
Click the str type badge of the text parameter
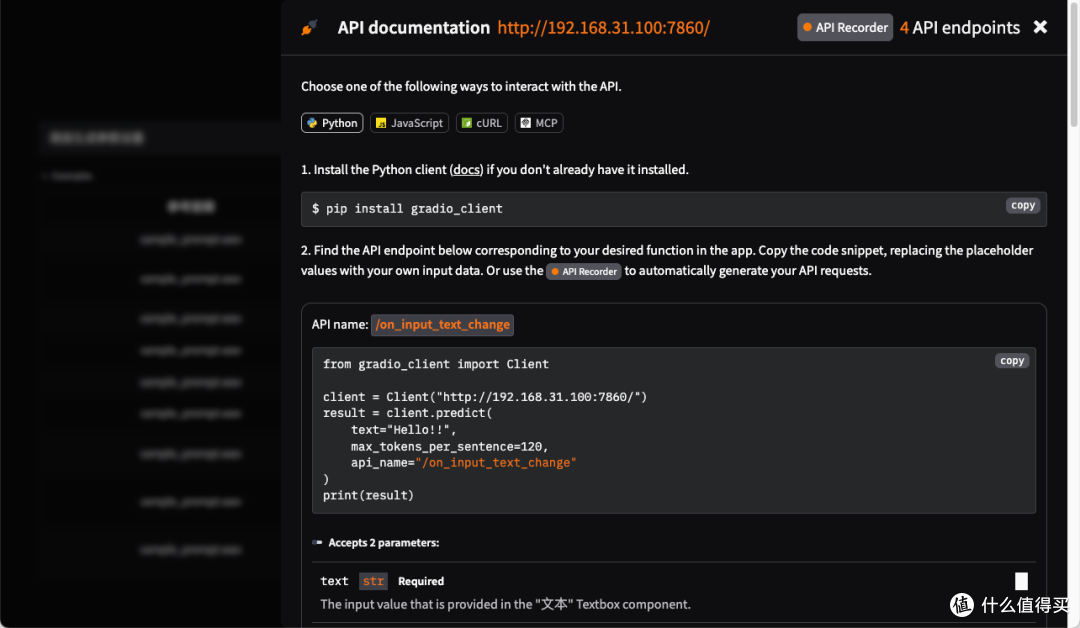[373, 581]
